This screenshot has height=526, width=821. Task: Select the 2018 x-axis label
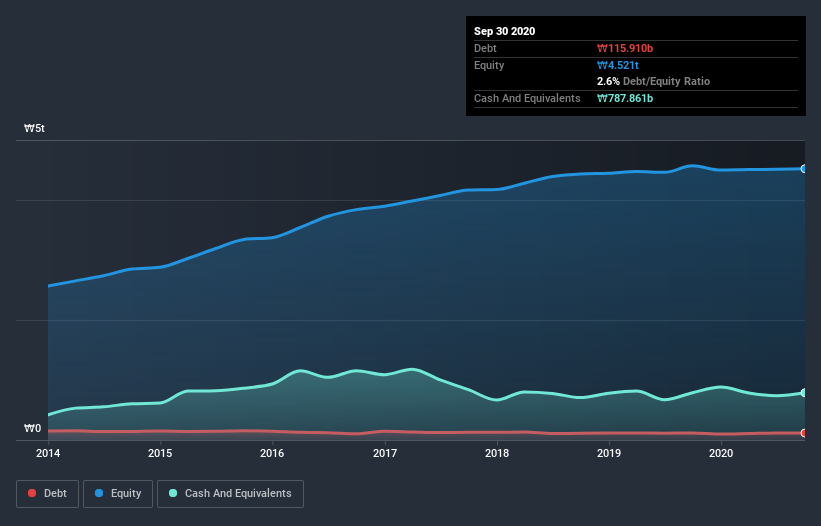click(497, 453)
